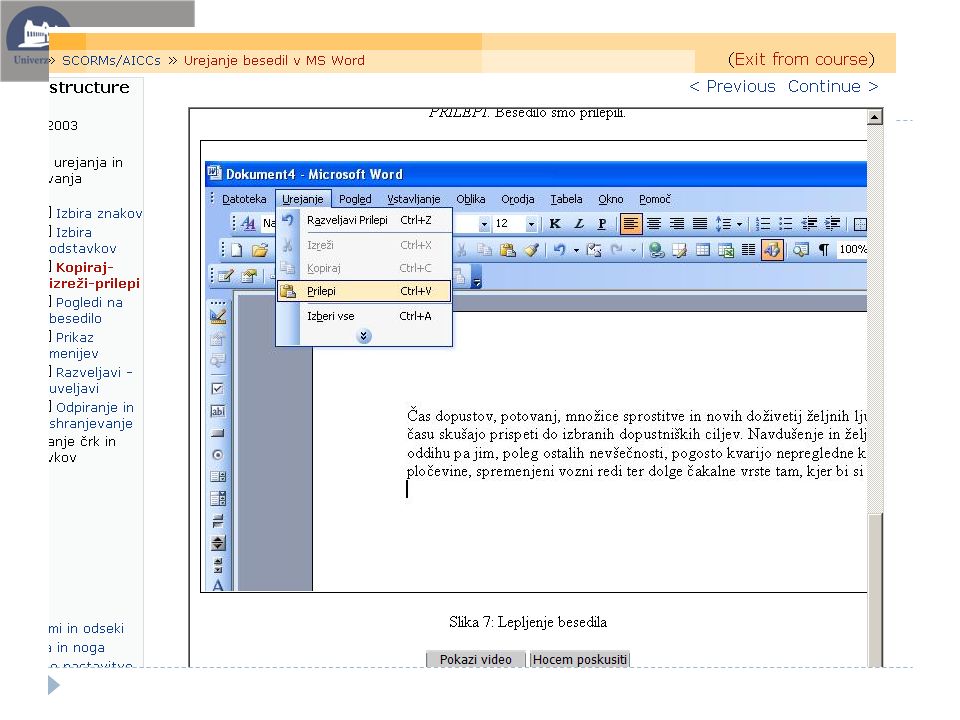
Task: Click the font size field showing 12
Action: [x=509, y=224]
